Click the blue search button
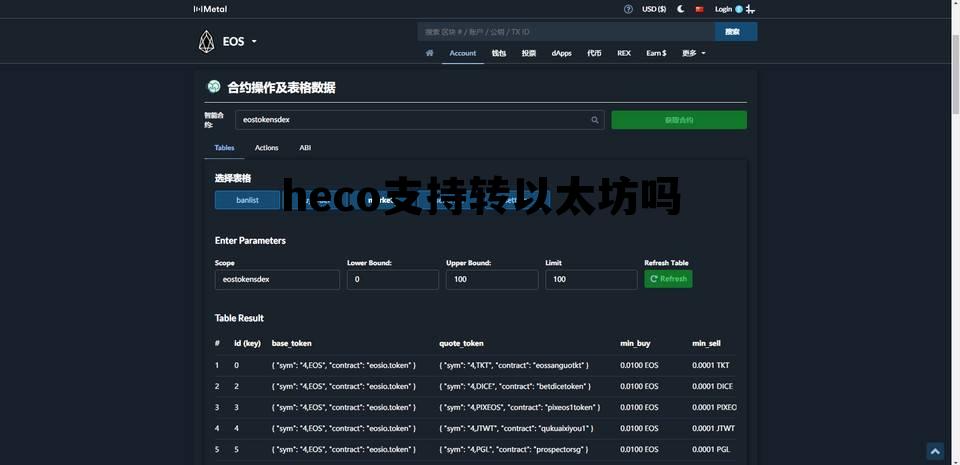 pyautogui.click(x=736, y=32)
